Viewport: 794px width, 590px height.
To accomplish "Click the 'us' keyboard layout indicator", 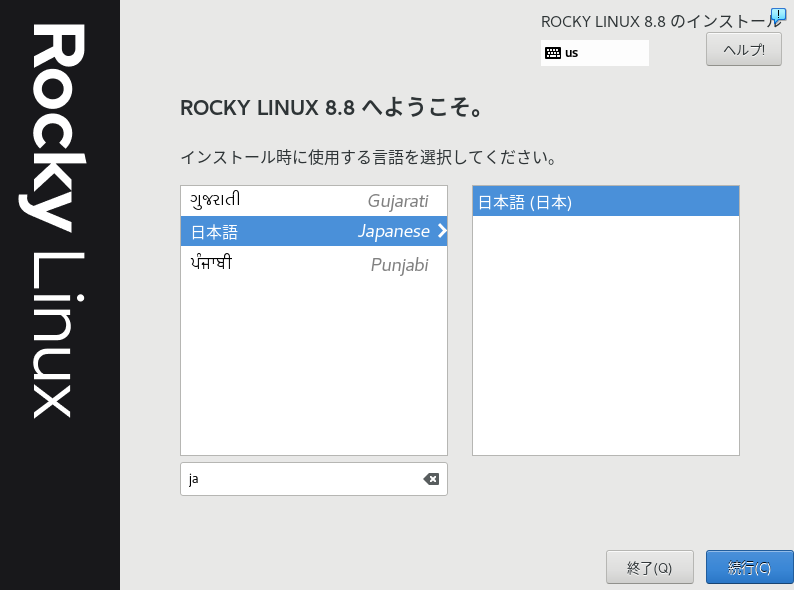I will tap(594, 53).
